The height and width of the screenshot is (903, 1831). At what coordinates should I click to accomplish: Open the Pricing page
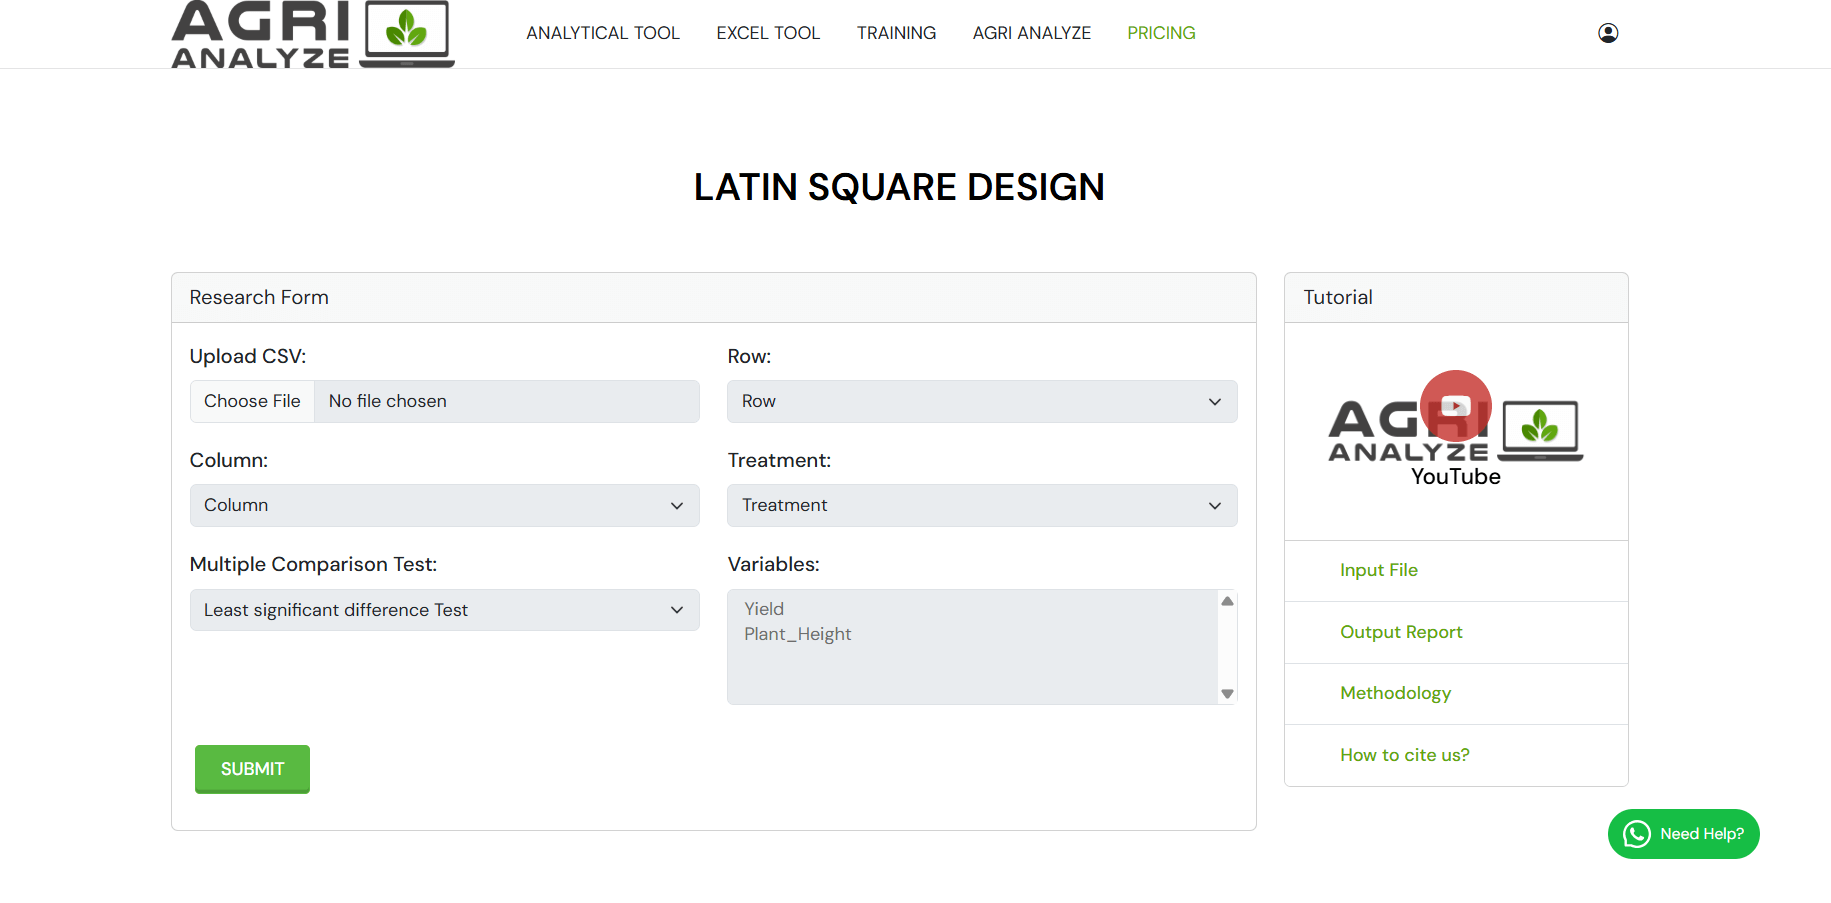(1160, 33)
